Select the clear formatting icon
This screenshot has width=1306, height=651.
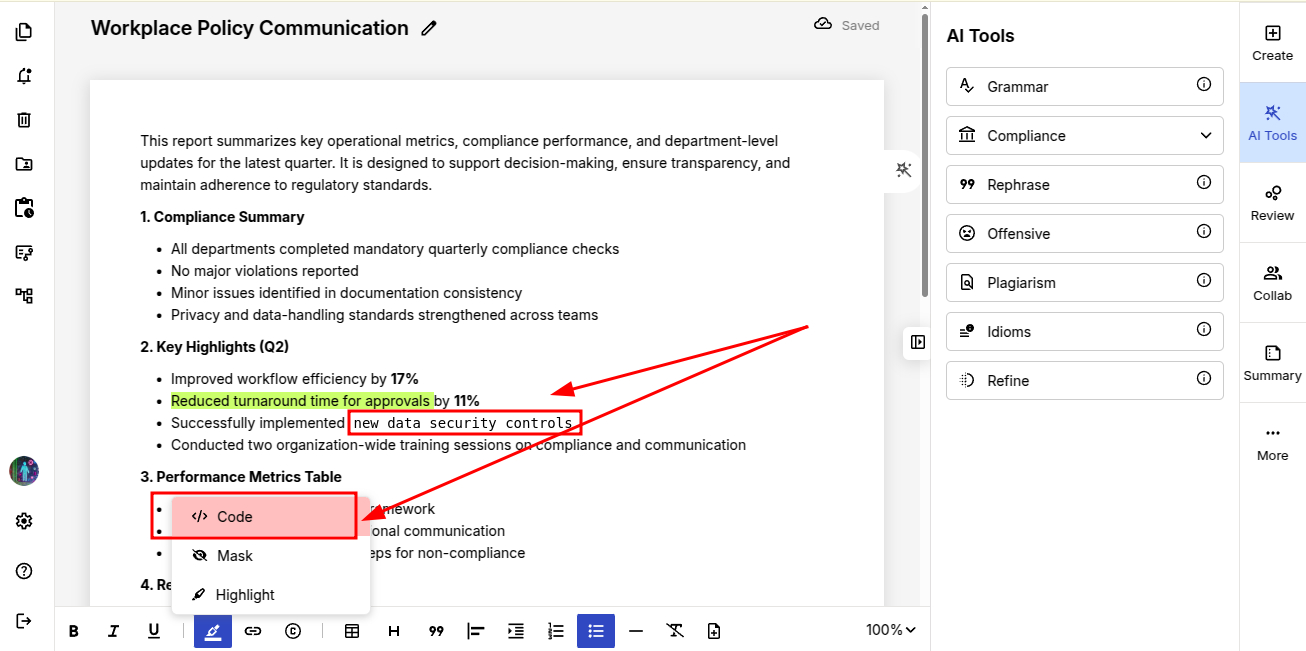click(675, 631)
